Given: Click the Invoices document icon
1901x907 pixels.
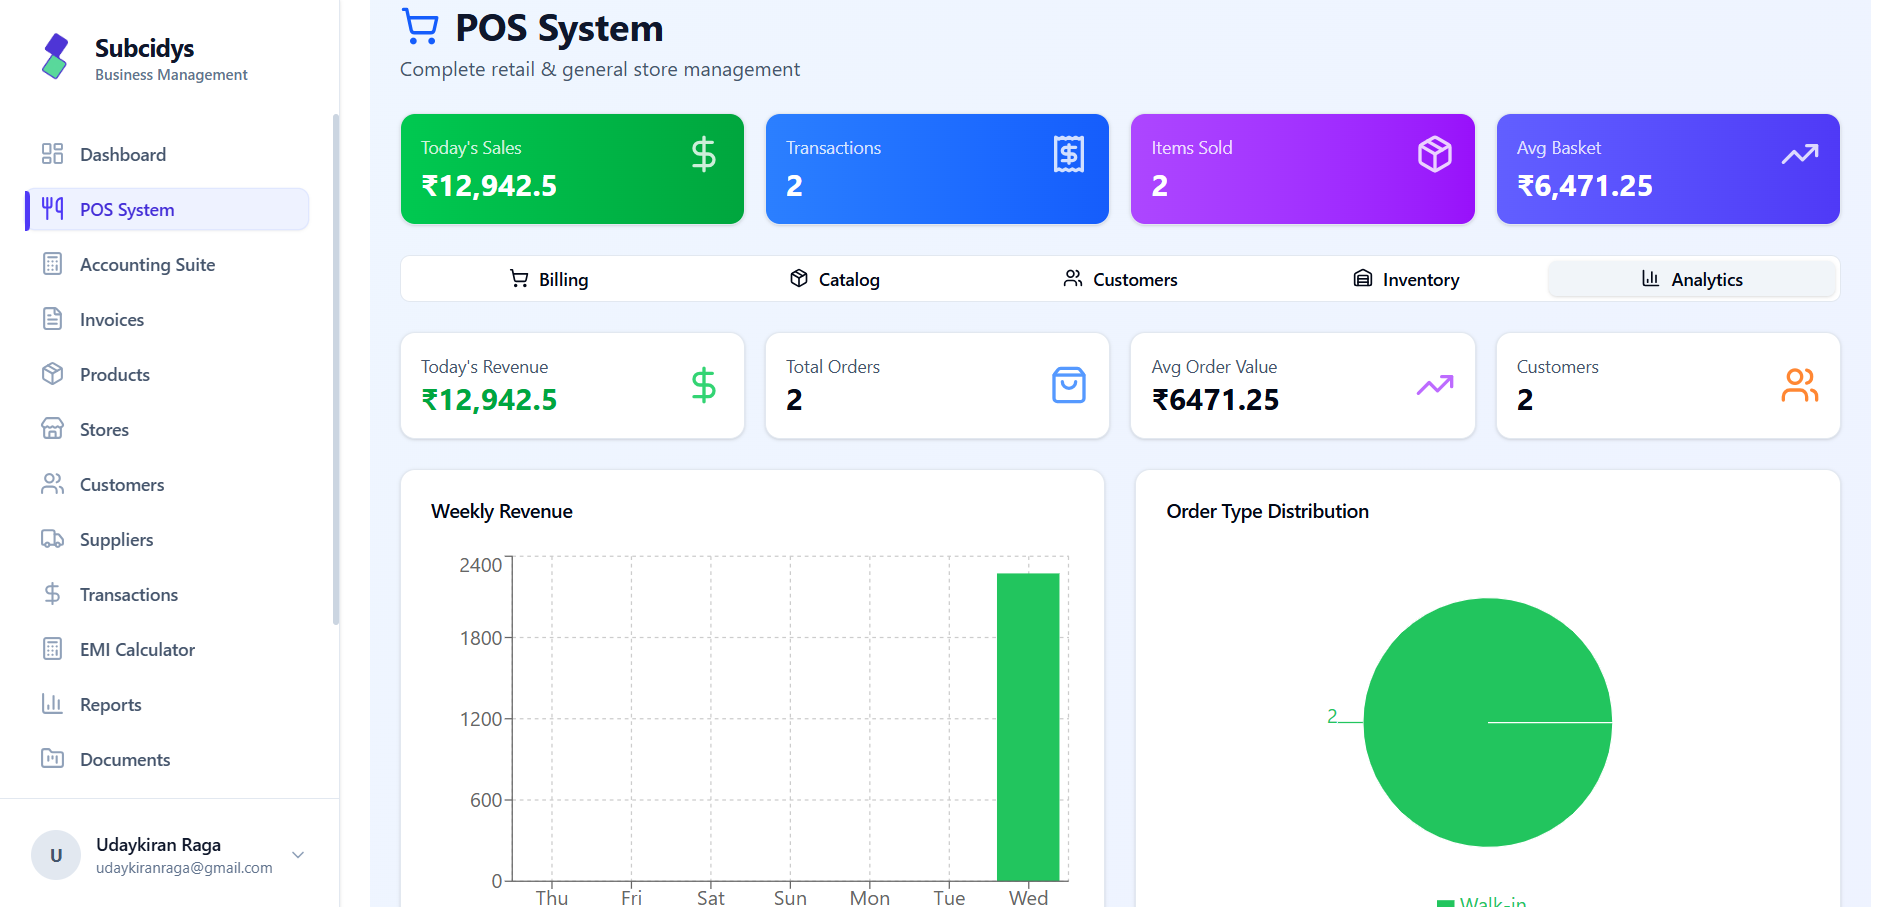Looking at the screenshot, I should click(x=52, y=319).
